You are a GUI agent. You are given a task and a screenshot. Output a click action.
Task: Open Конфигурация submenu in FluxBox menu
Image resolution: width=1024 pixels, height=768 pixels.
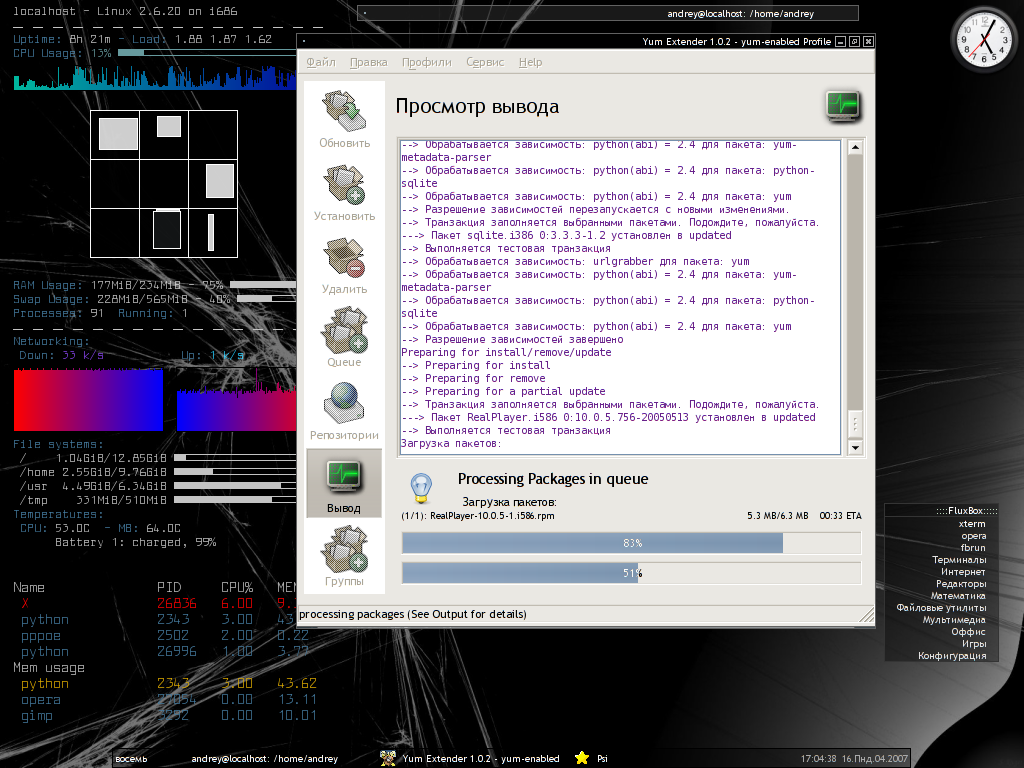pyautogui.click(x=952, y=656)
